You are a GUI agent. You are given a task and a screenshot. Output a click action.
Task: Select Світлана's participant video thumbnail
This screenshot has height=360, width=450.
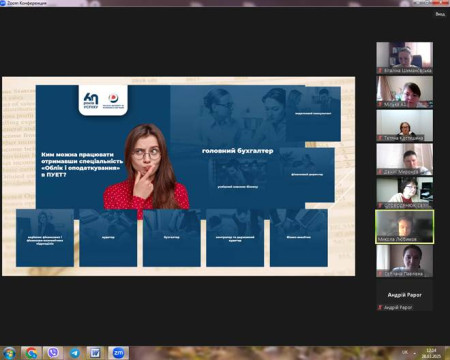coord(405,261)
